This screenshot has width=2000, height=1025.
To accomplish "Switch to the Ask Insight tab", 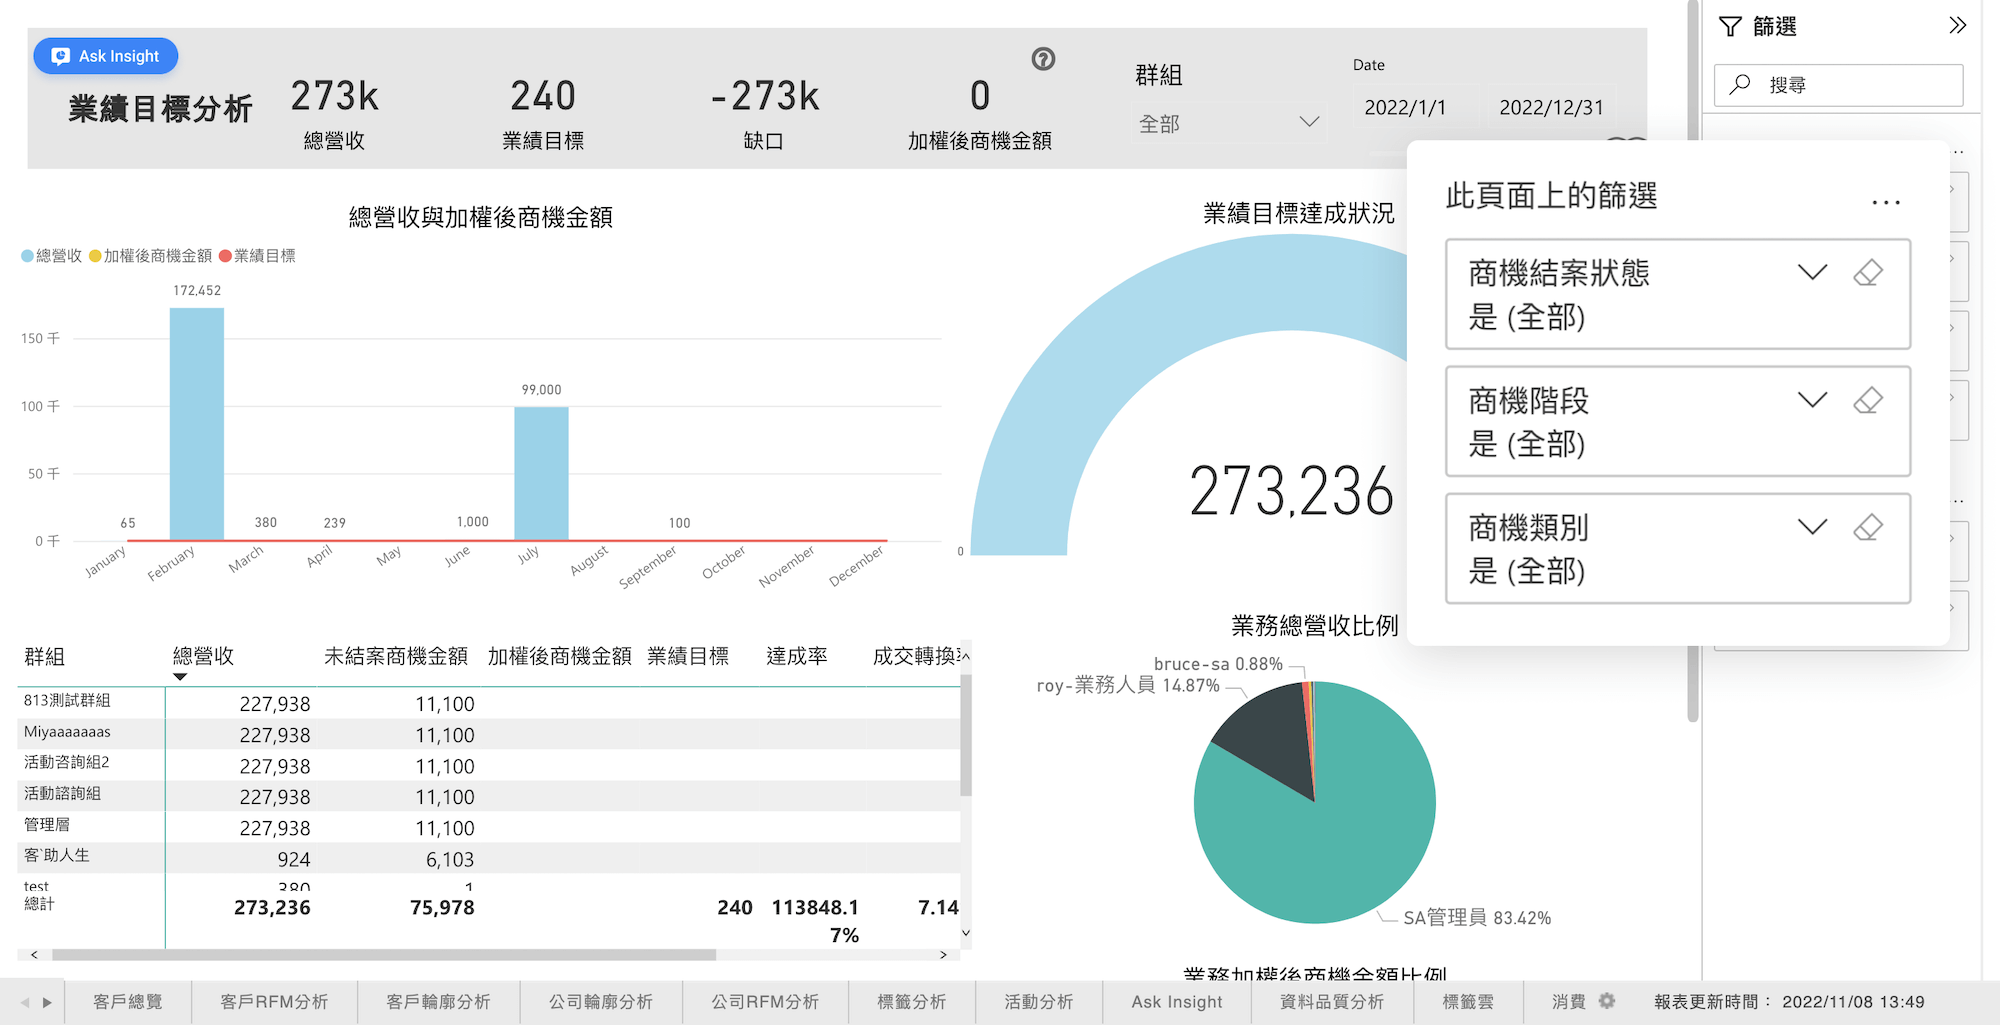I will (1177, 1002).
